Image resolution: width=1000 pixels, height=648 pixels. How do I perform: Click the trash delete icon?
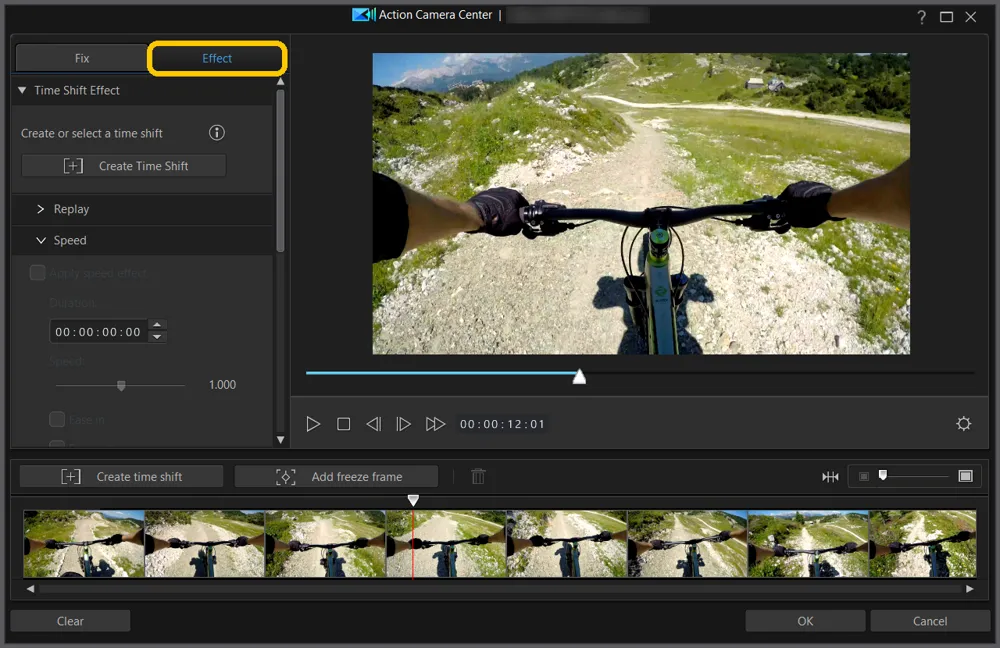[x=478, y=476]
